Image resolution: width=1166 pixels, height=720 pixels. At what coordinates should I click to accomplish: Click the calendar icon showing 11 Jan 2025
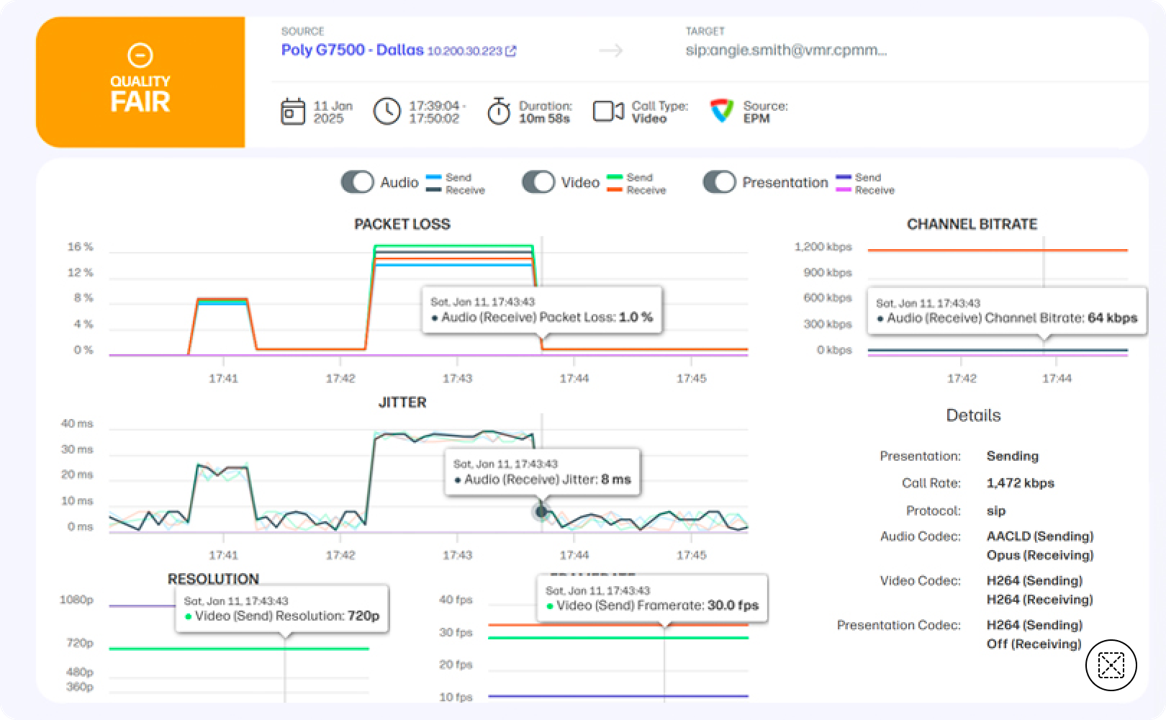[294, 110]
